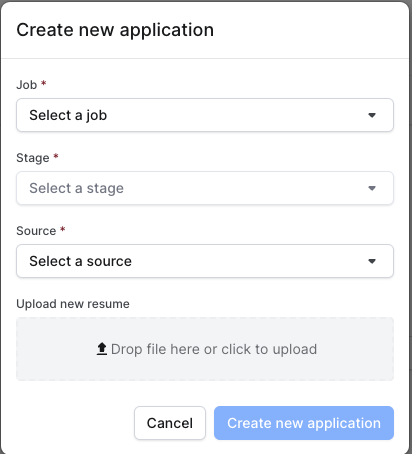Click the Job field label
Viewport: 412px width, 454px height.
point(27,85)
